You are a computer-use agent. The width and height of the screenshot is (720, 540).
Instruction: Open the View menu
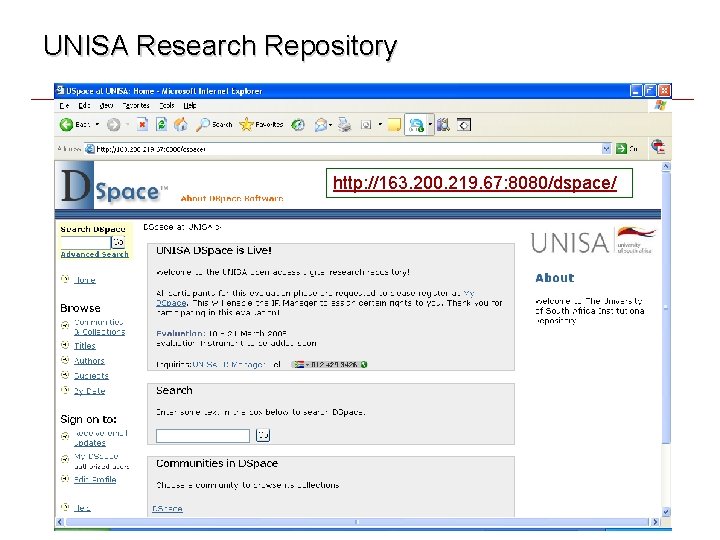click(106, 106)
